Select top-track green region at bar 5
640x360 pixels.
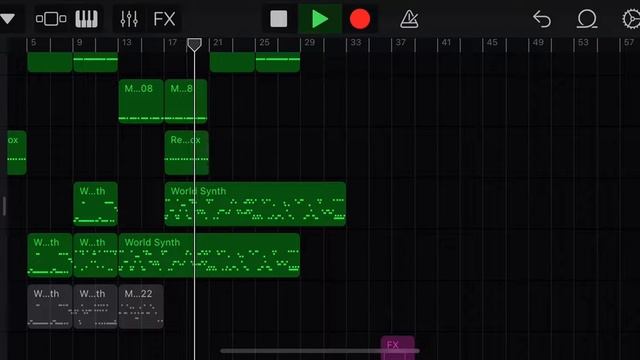50,62
